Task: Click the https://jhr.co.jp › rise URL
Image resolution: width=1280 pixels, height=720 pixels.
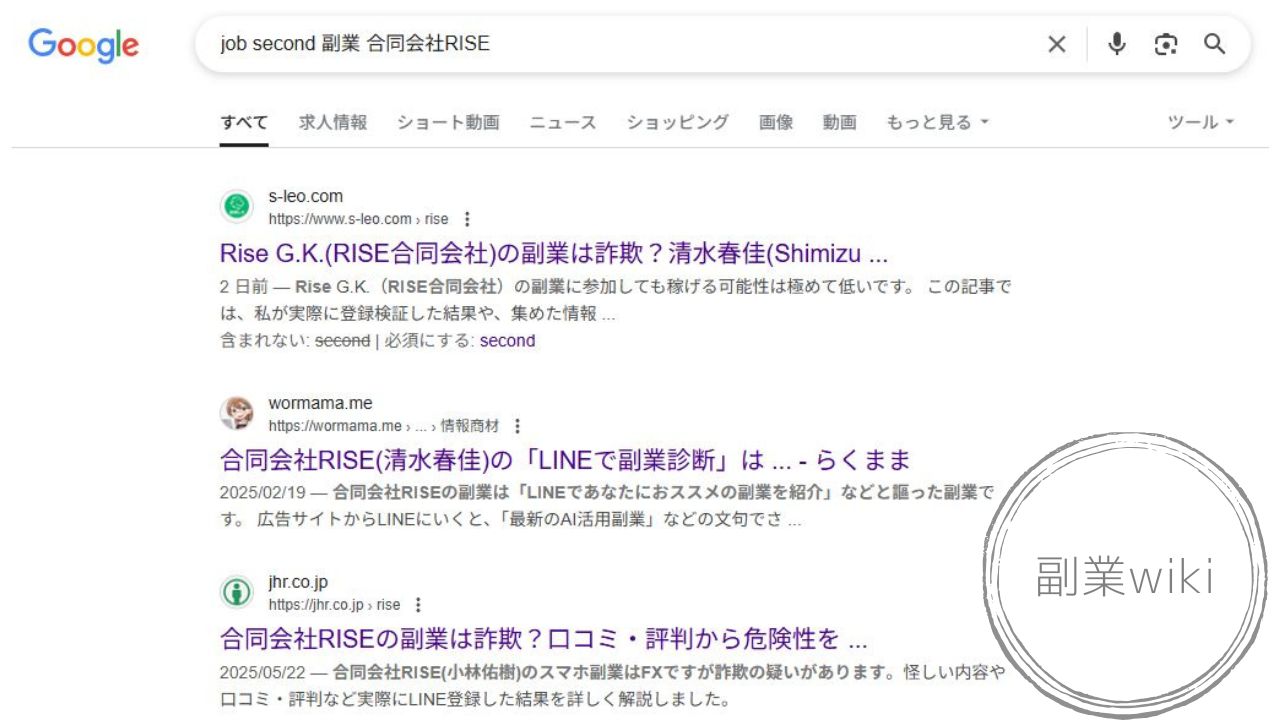Action: [334, 605]
